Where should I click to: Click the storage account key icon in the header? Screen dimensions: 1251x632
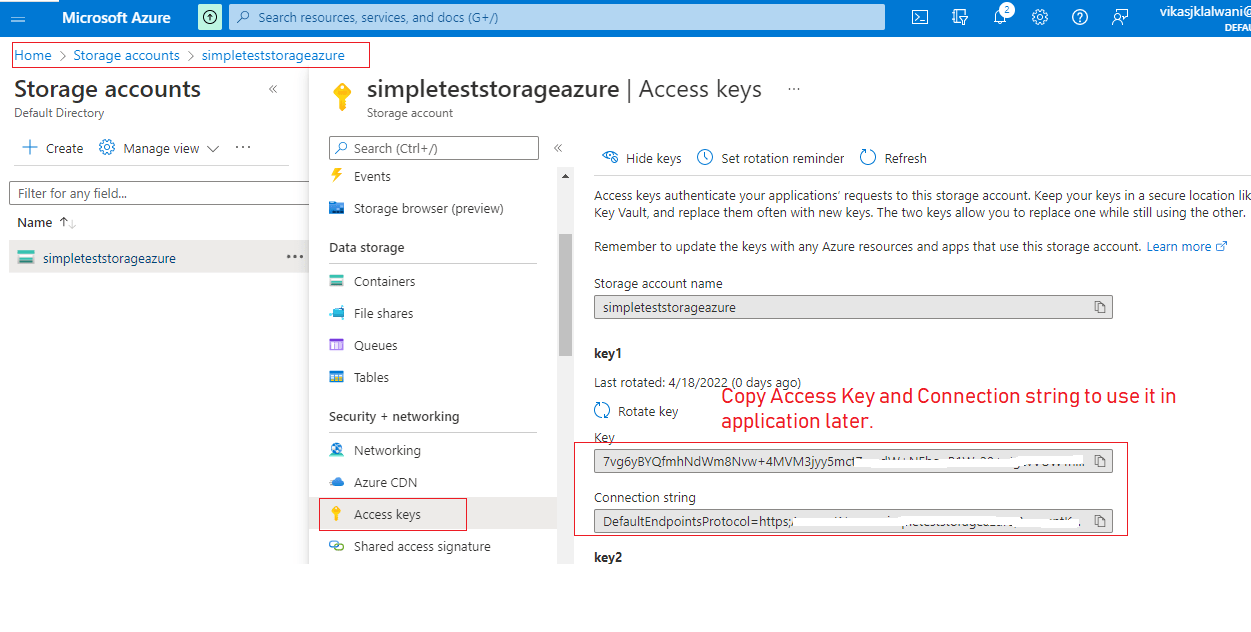click(342, 96)
